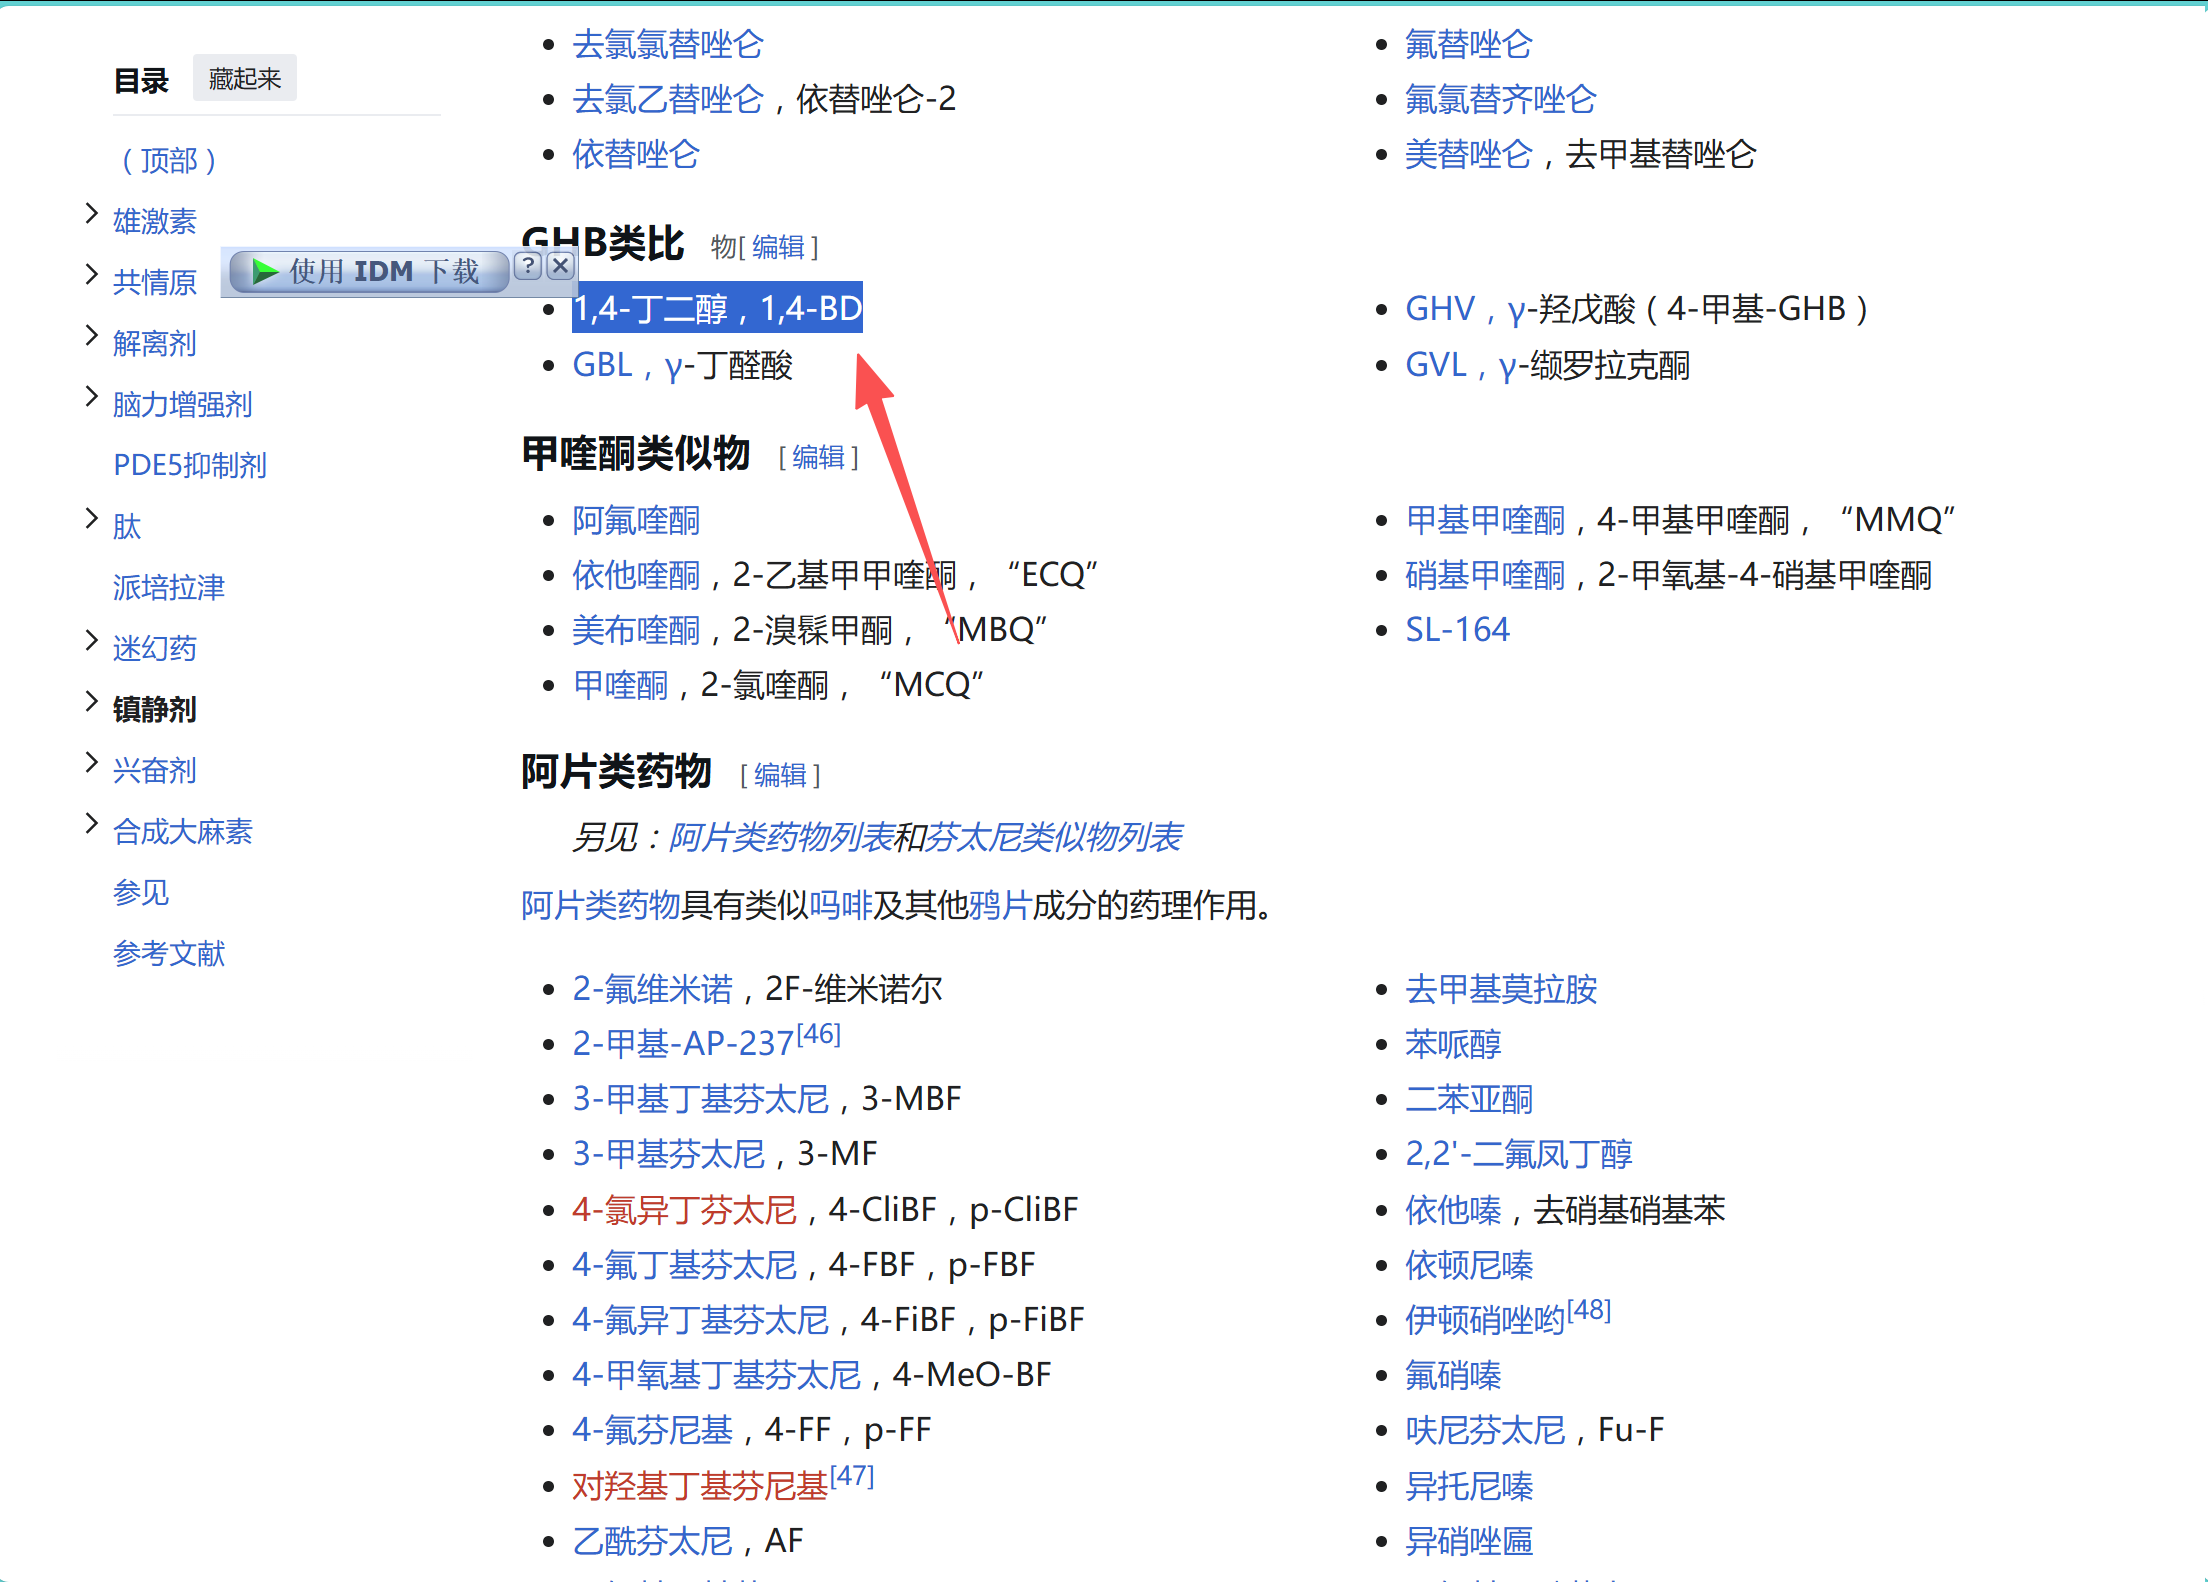The width and height of the screenshot is (2208, 1582).
Task: Open citation reference 46
Action: point(819,1034)
